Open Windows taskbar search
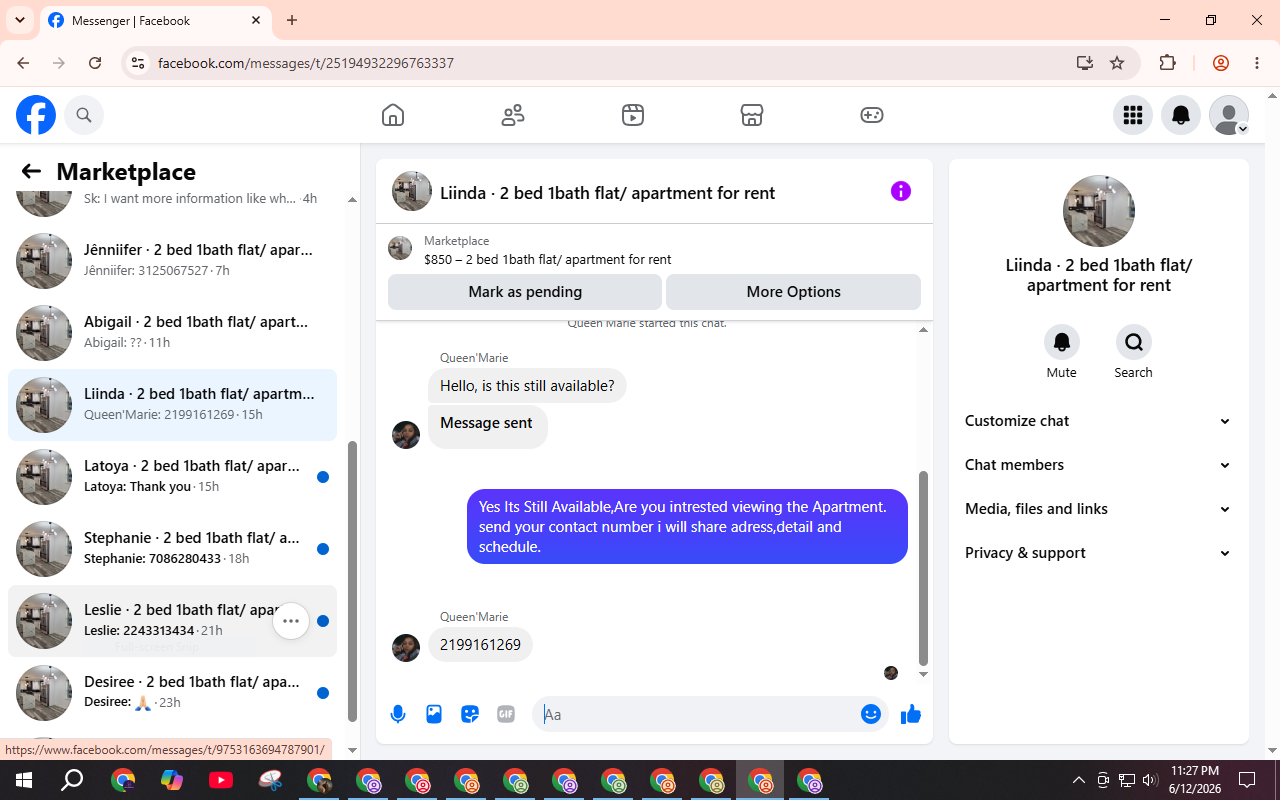The width and height of the screenshot is (1280, 800). pos(72,780)
